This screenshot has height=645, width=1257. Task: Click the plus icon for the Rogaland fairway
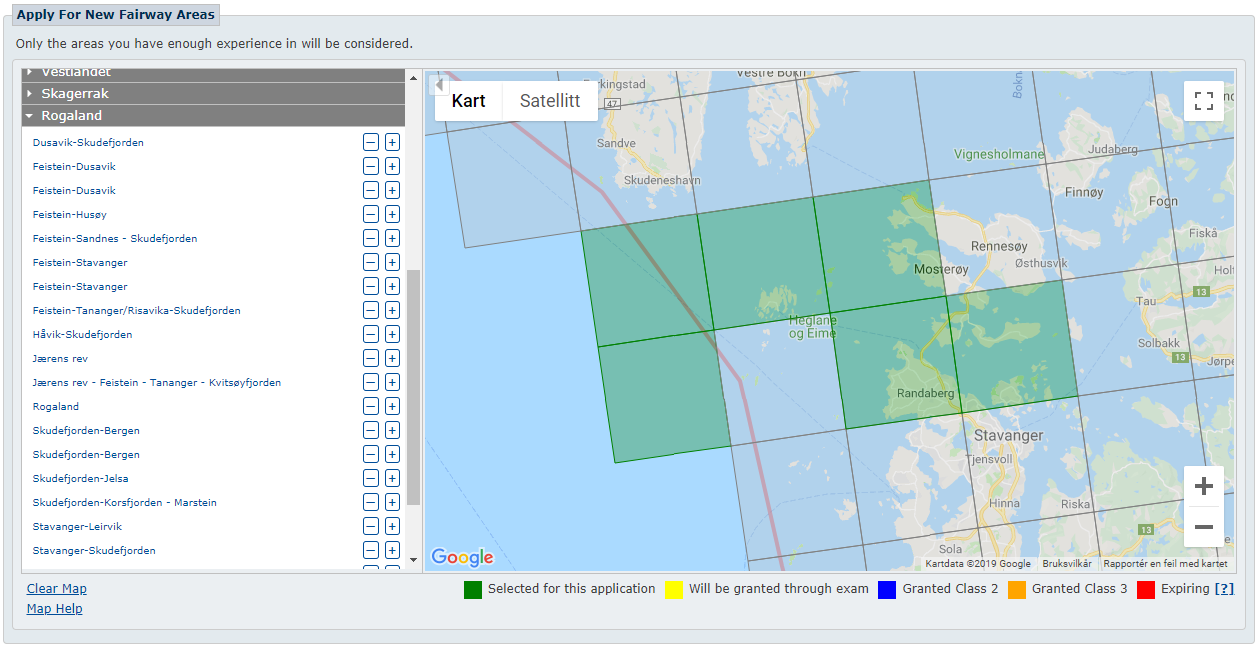[x=392, y=406]
